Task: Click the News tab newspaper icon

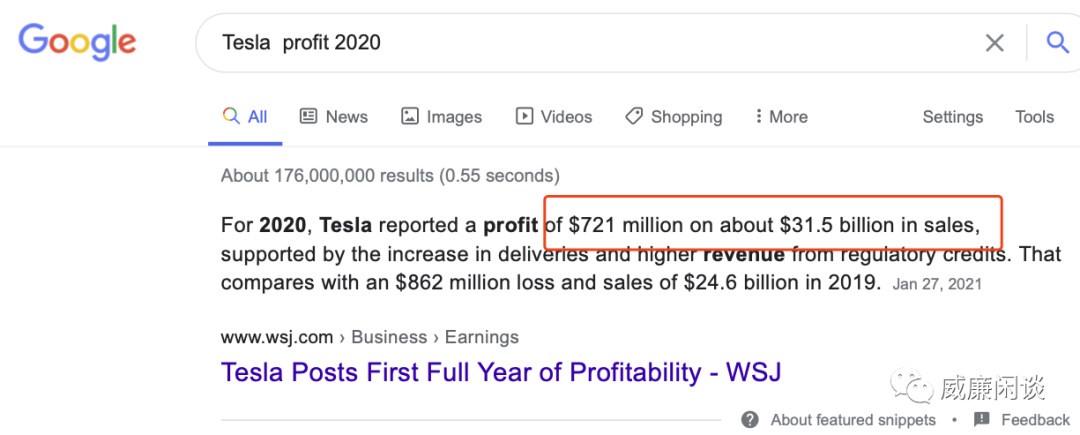Action: [308, 116]
